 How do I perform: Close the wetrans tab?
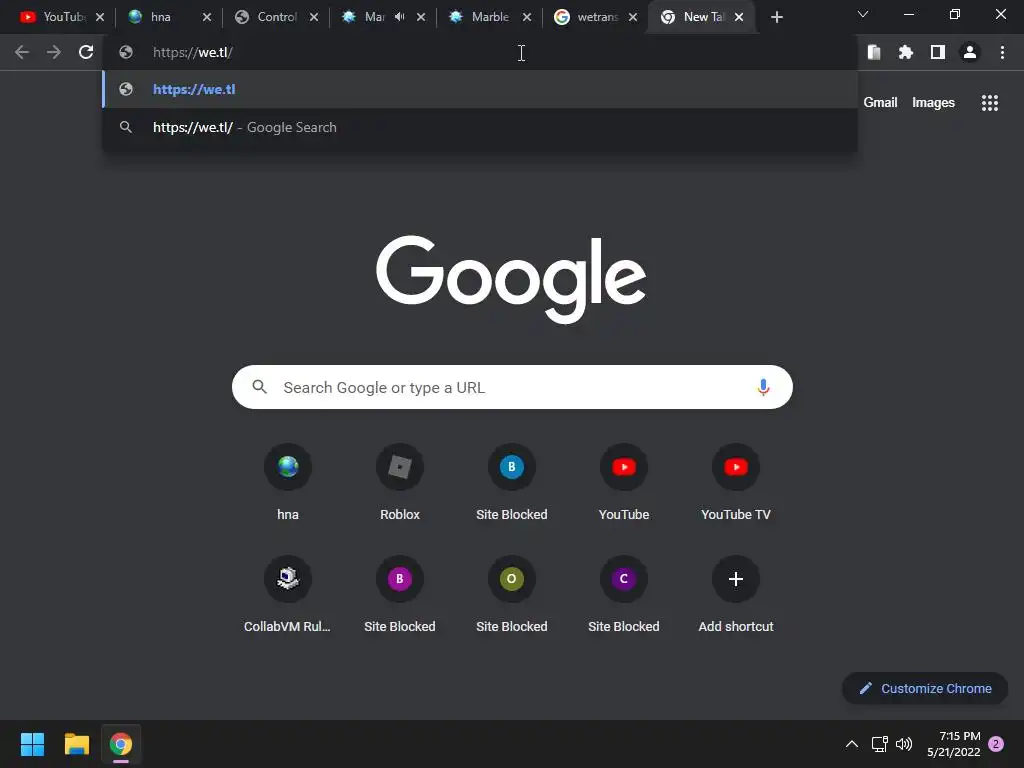click(633, 17)
